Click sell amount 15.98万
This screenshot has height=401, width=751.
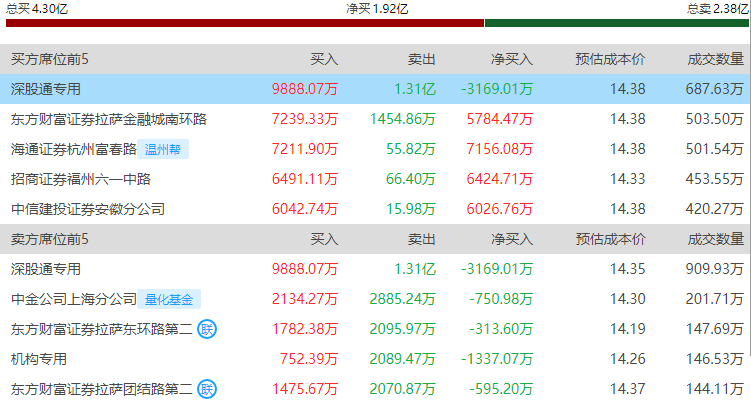tap(411, 209)
